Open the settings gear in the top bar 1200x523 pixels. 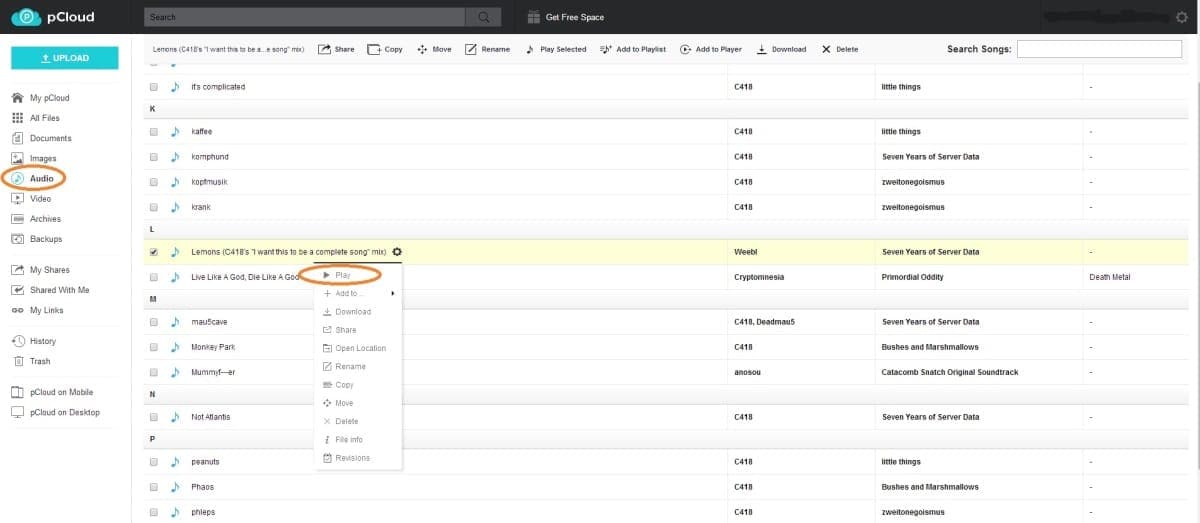point(1182,17)
